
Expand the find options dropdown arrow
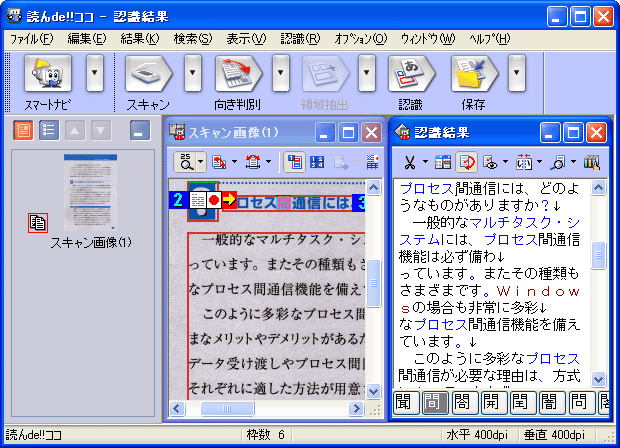coord(573,162)
